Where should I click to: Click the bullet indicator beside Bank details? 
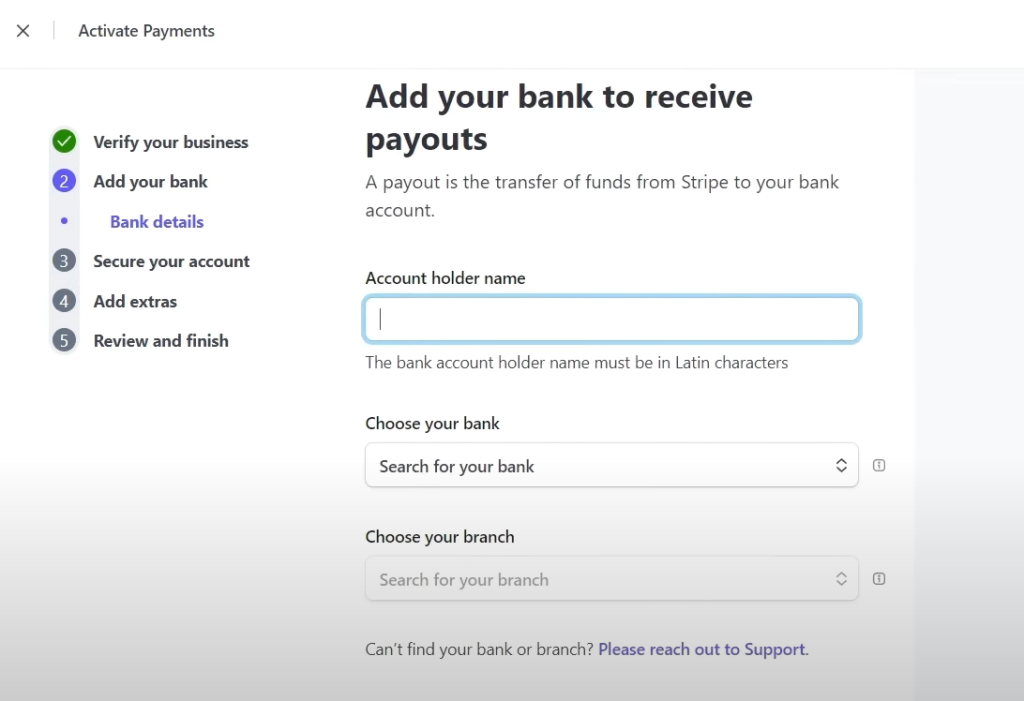(63, 221)
